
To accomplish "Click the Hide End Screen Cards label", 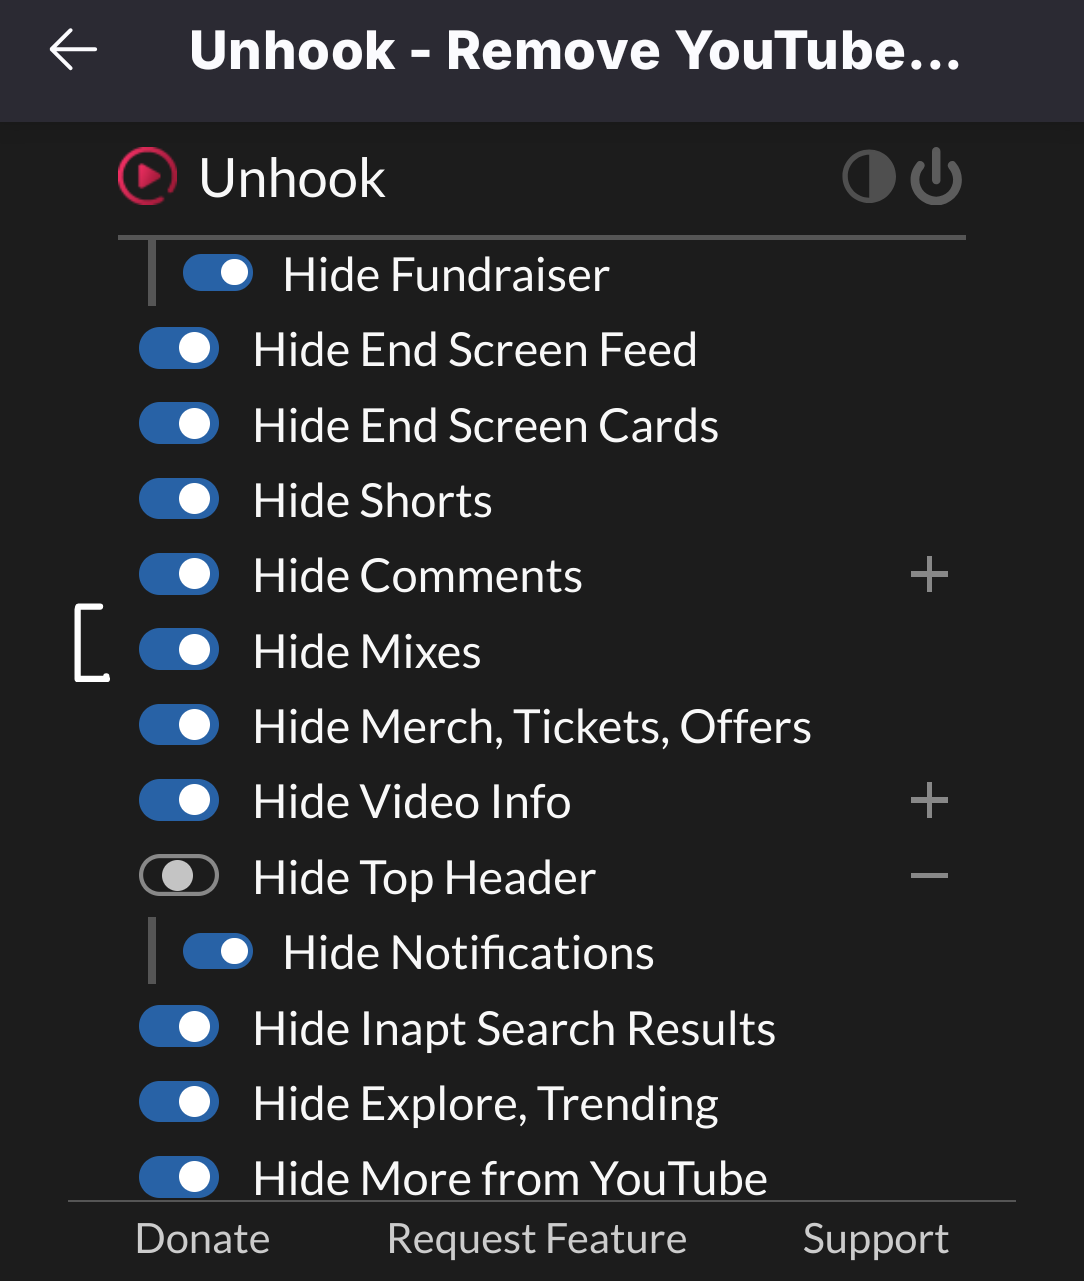I will (x=486, y=425).
